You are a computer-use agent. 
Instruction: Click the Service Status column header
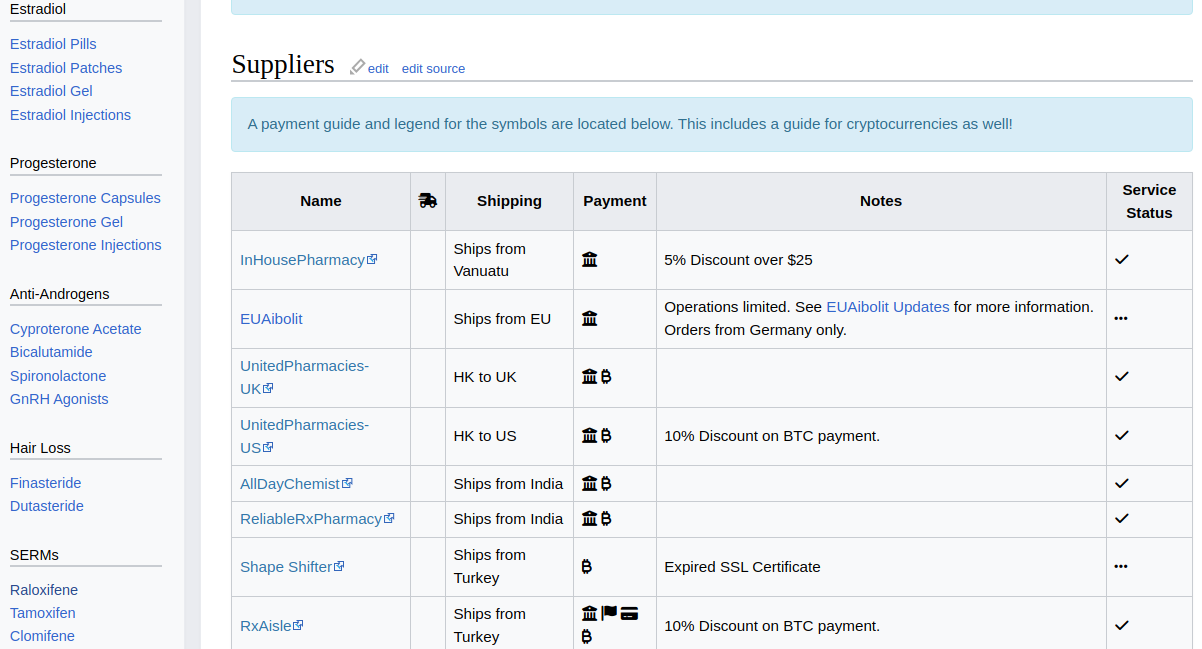coord(1149,201)
